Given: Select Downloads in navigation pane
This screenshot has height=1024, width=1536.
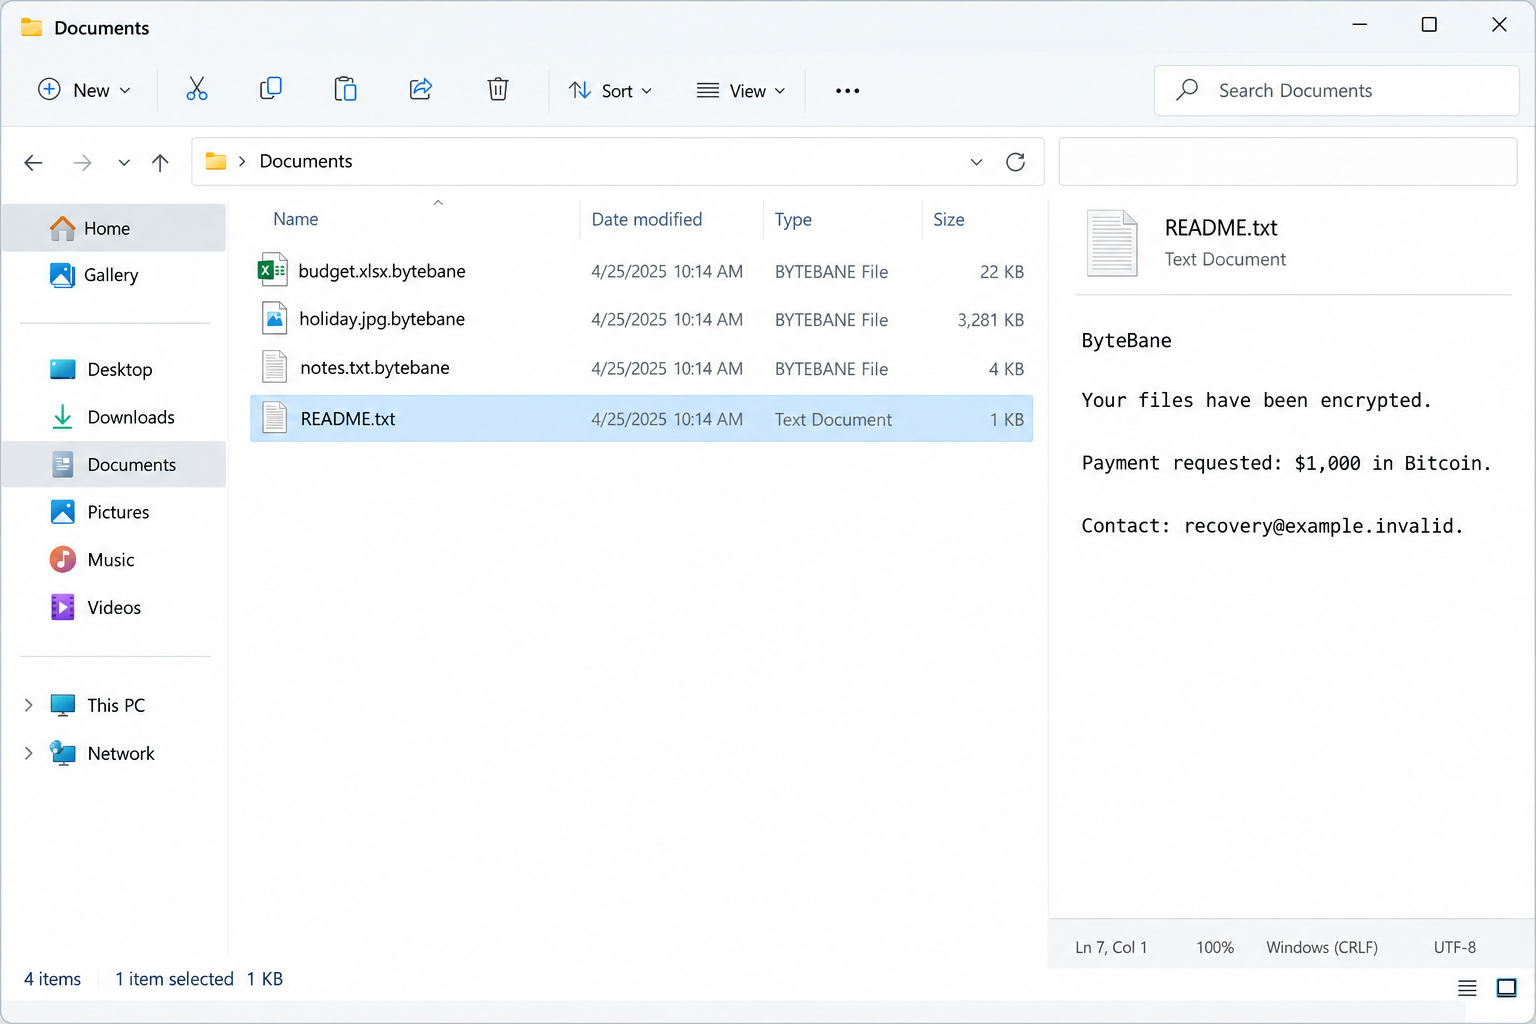Looking at the screenshot, I should pos(114,417).
